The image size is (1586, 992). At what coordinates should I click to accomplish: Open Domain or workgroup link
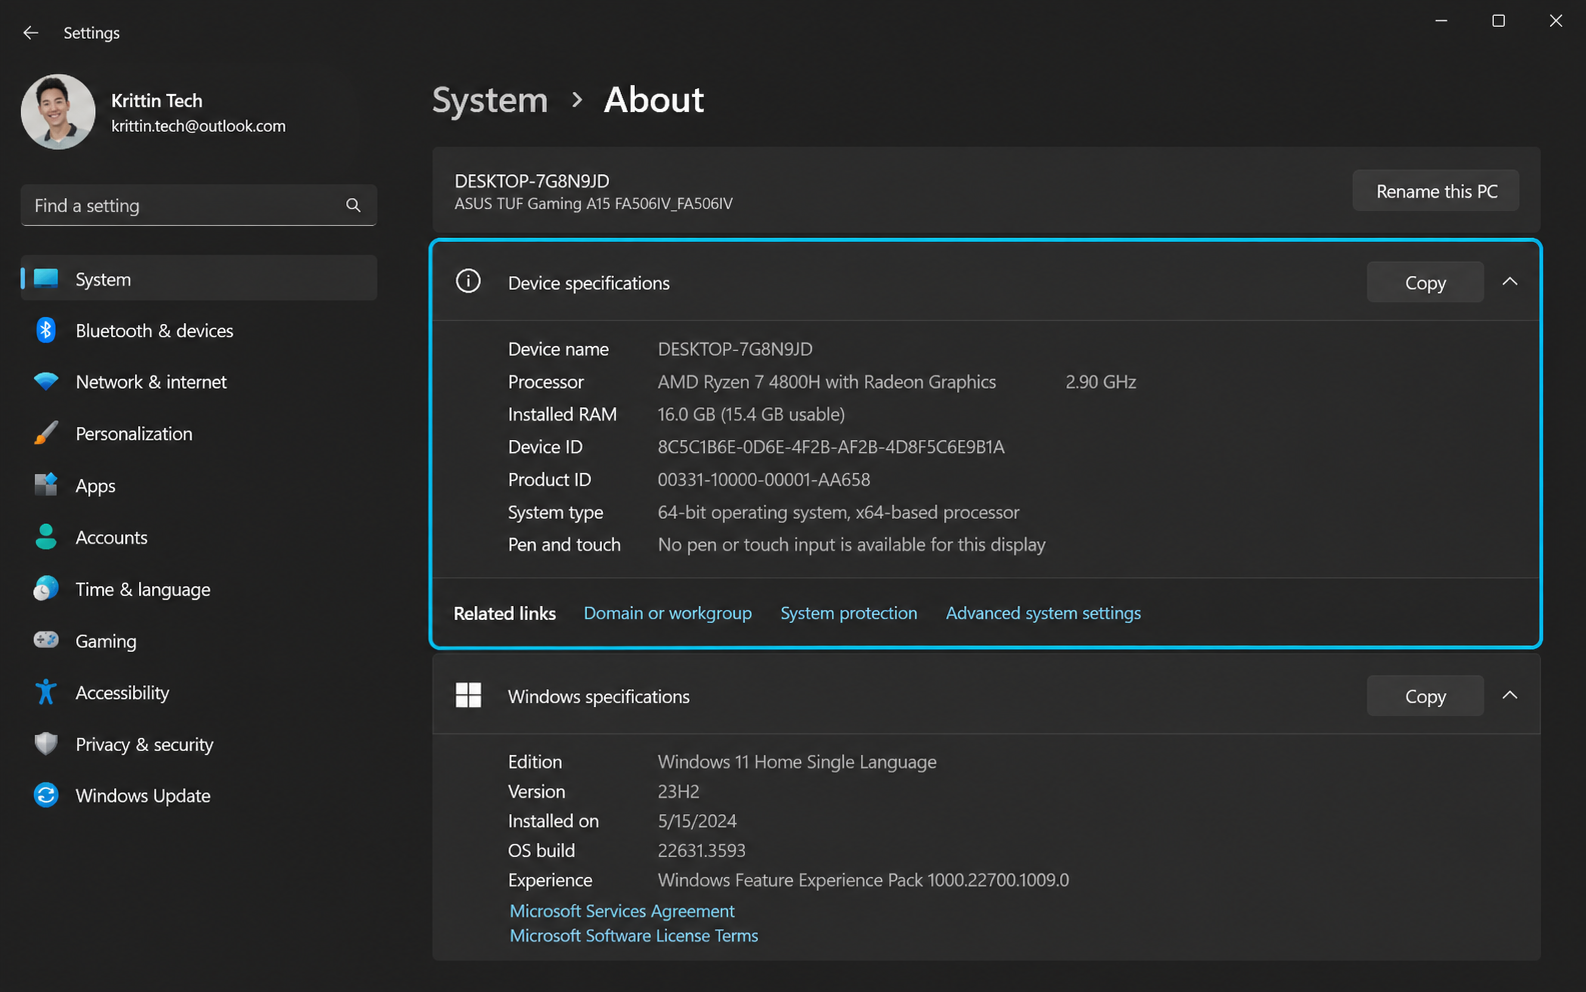point(668,613)
